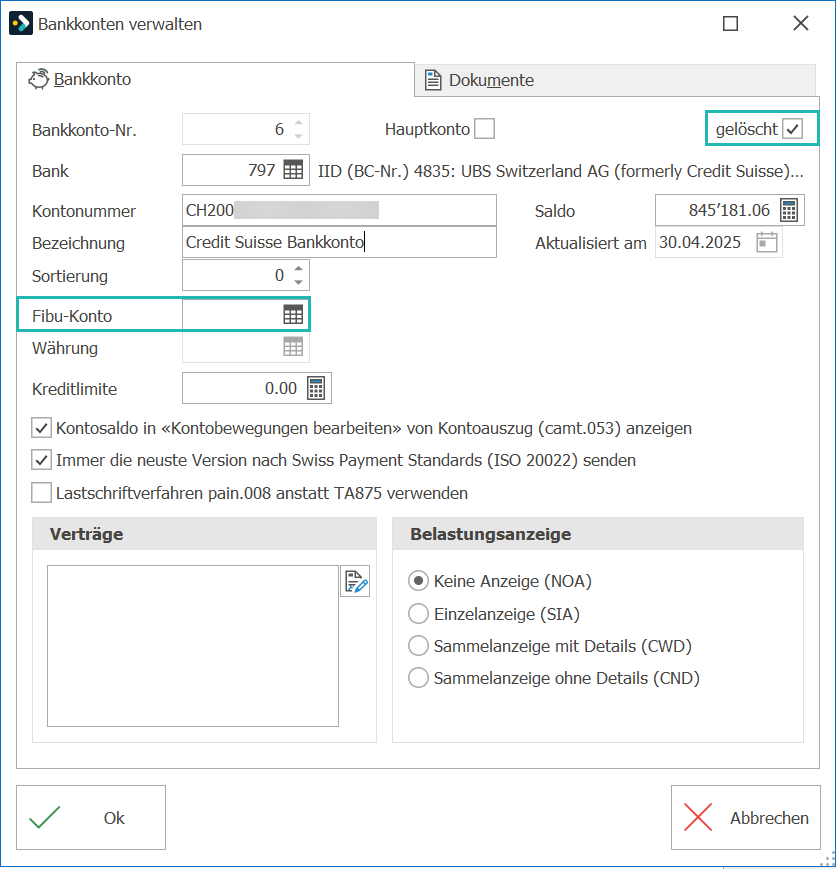Open the Kreditlimite calculator icon
Image resolution: width=836 pixels, height=869 pixels.
(x=316, y=389)
